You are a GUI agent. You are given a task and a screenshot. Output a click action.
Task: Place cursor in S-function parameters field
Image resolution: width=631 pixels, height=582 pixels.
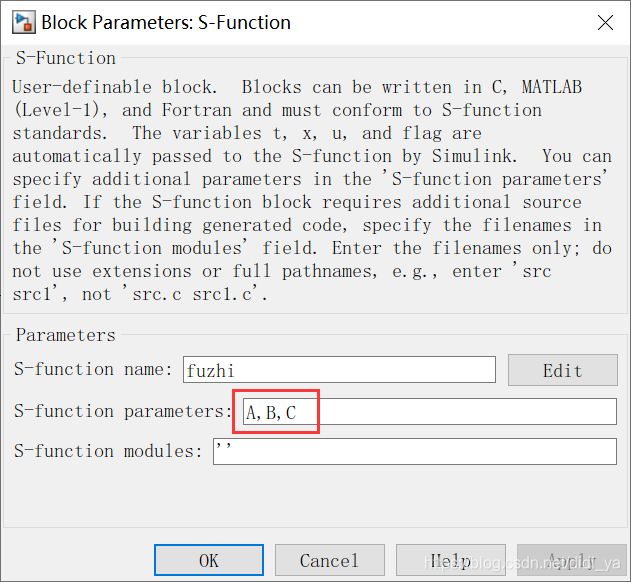coord(429,411)
